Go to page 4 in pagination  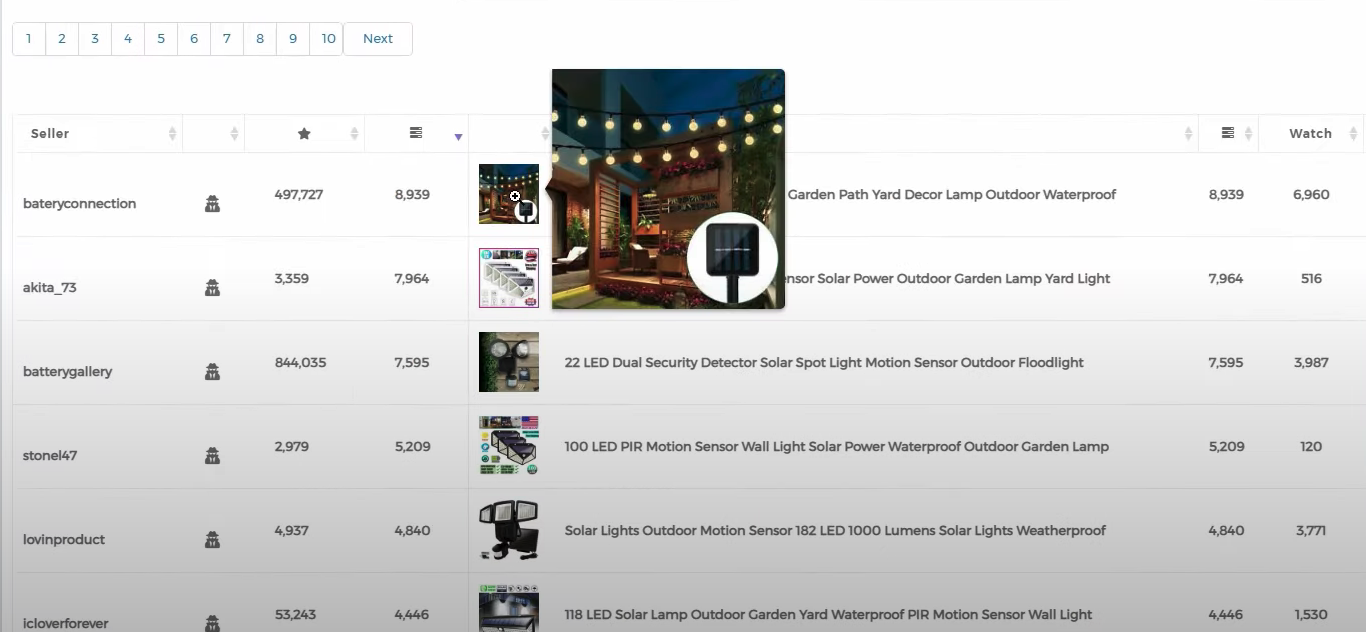(128, 39)
